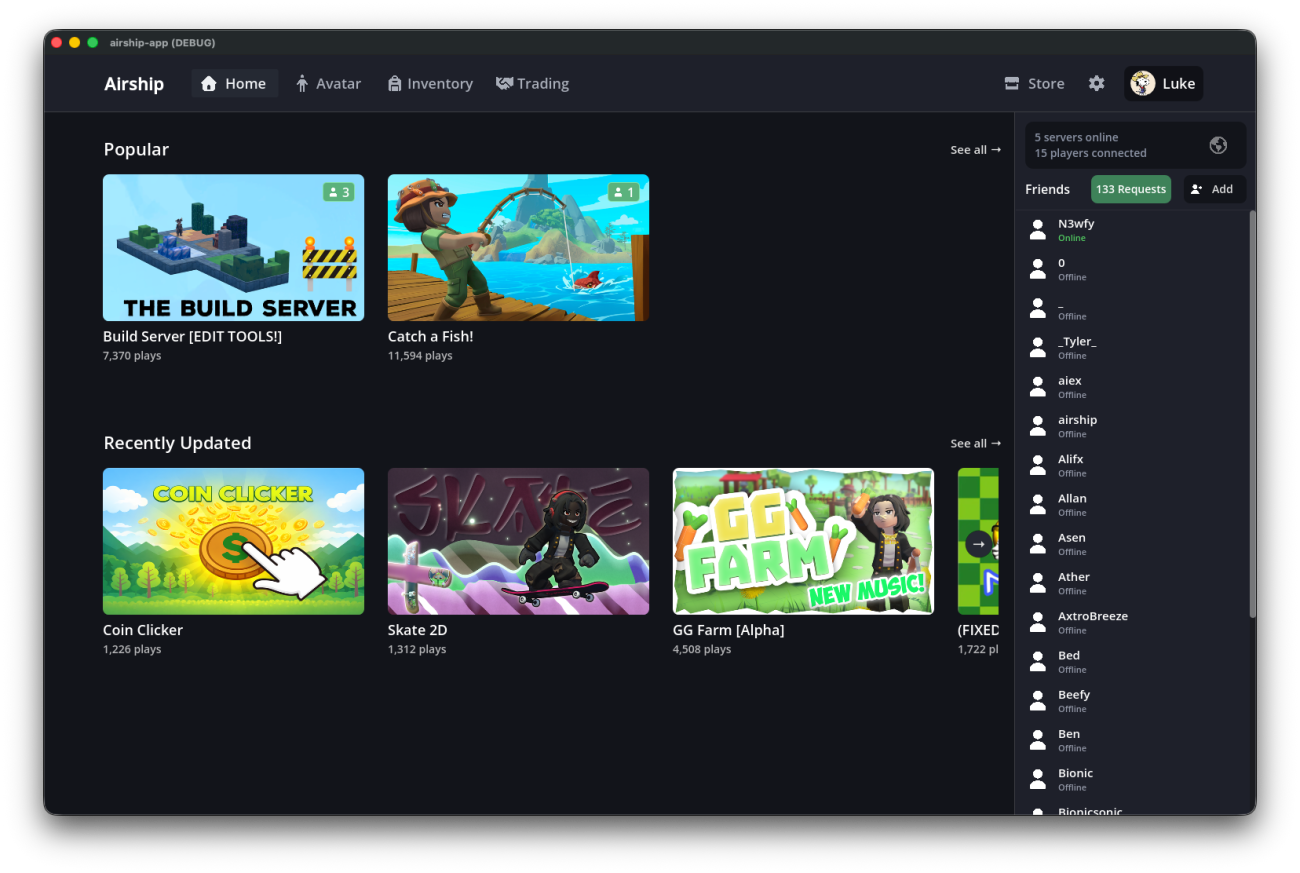
Task: Click the _Tyler_ friend avatar icon
Action: (1038, 348)
